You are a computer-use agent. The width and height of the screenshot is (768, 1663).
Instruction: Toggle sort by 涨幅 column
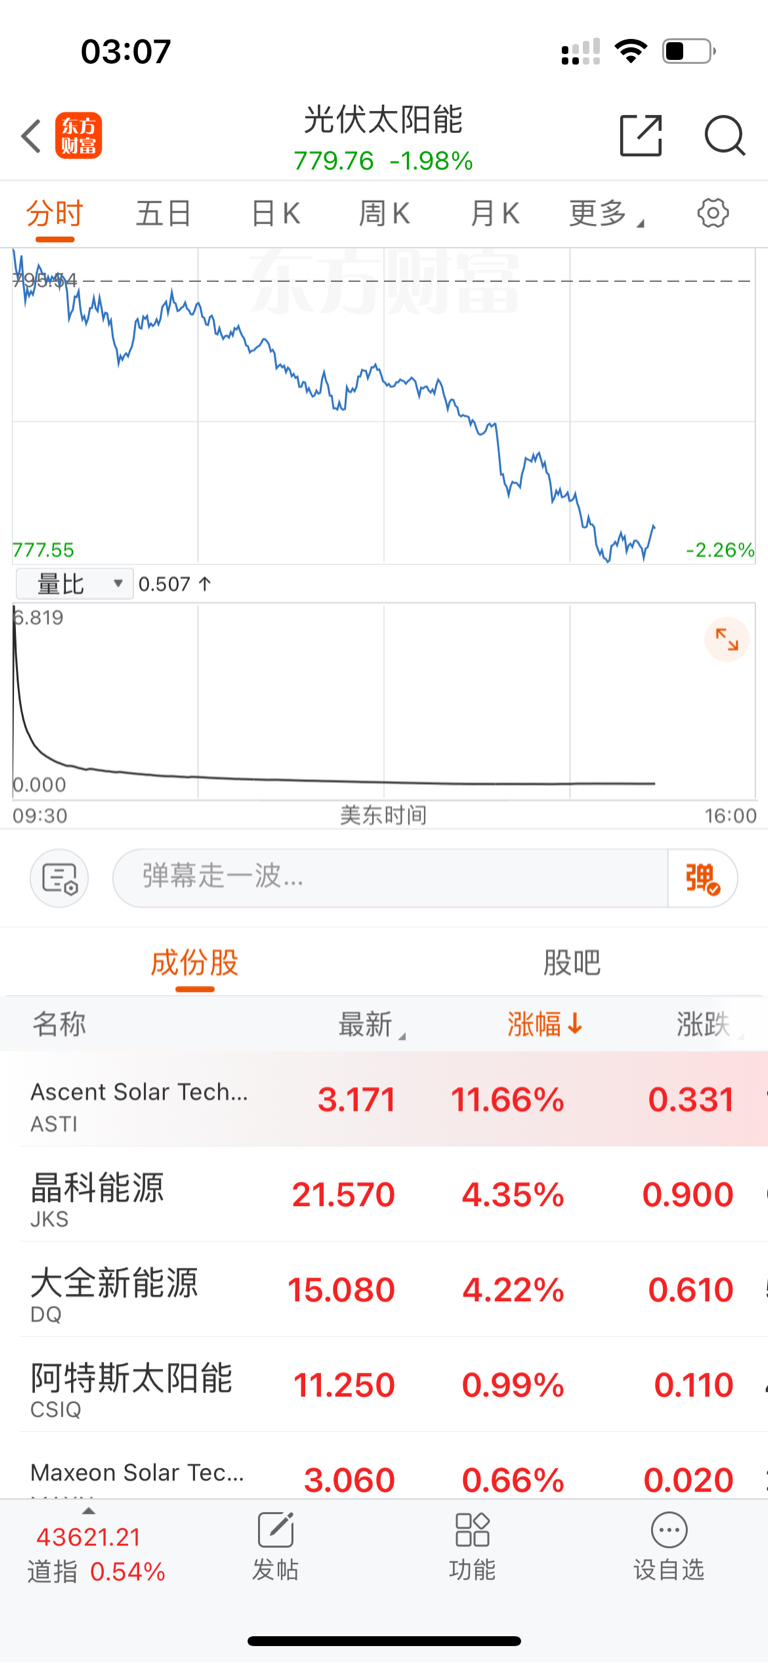[x=545, y=1024]
